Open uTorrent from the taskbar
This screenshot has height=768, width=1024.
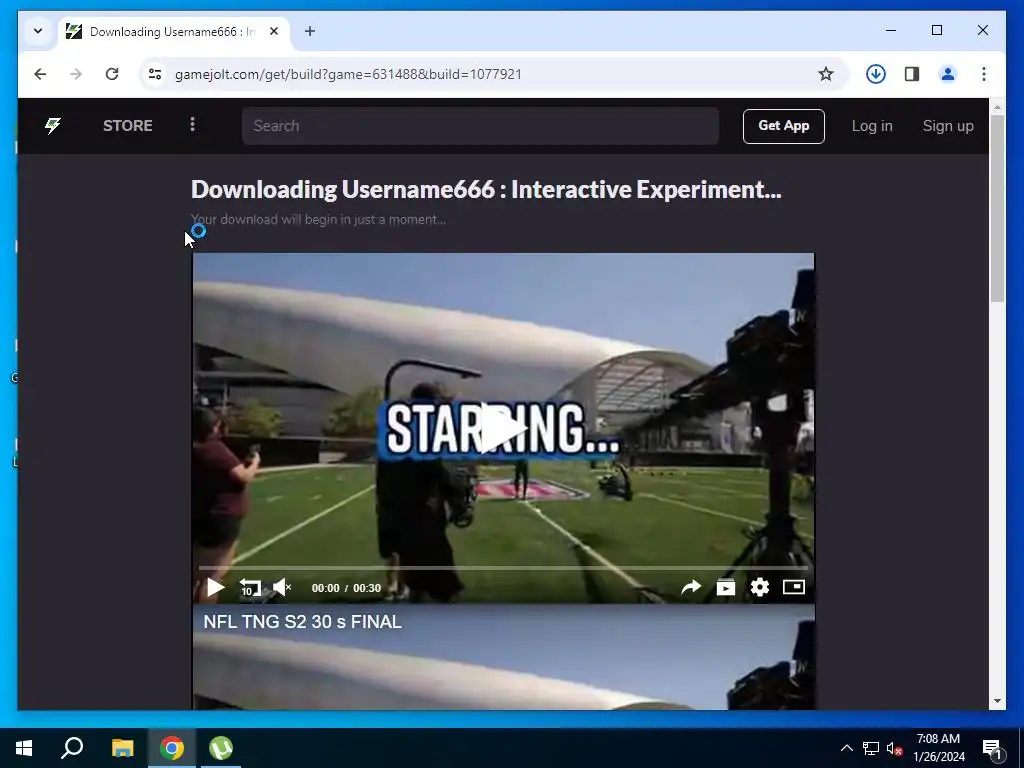[221, 748]
